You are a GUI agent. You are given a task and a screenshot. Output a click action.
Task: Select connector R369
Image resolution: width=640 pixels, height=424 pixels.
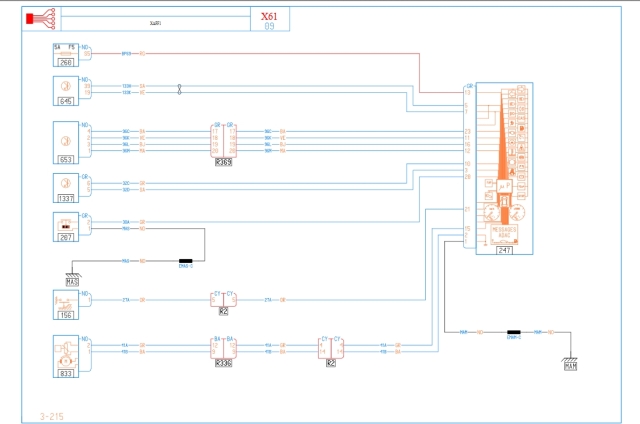coord(223,142)
